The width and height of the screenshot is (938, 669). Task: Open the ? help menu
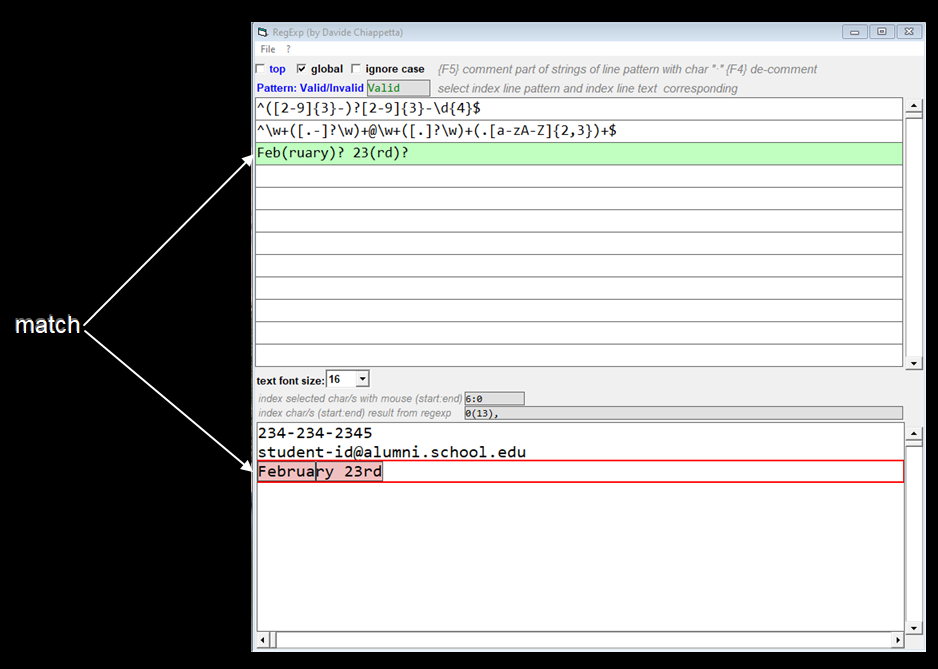tap(288, 49)
